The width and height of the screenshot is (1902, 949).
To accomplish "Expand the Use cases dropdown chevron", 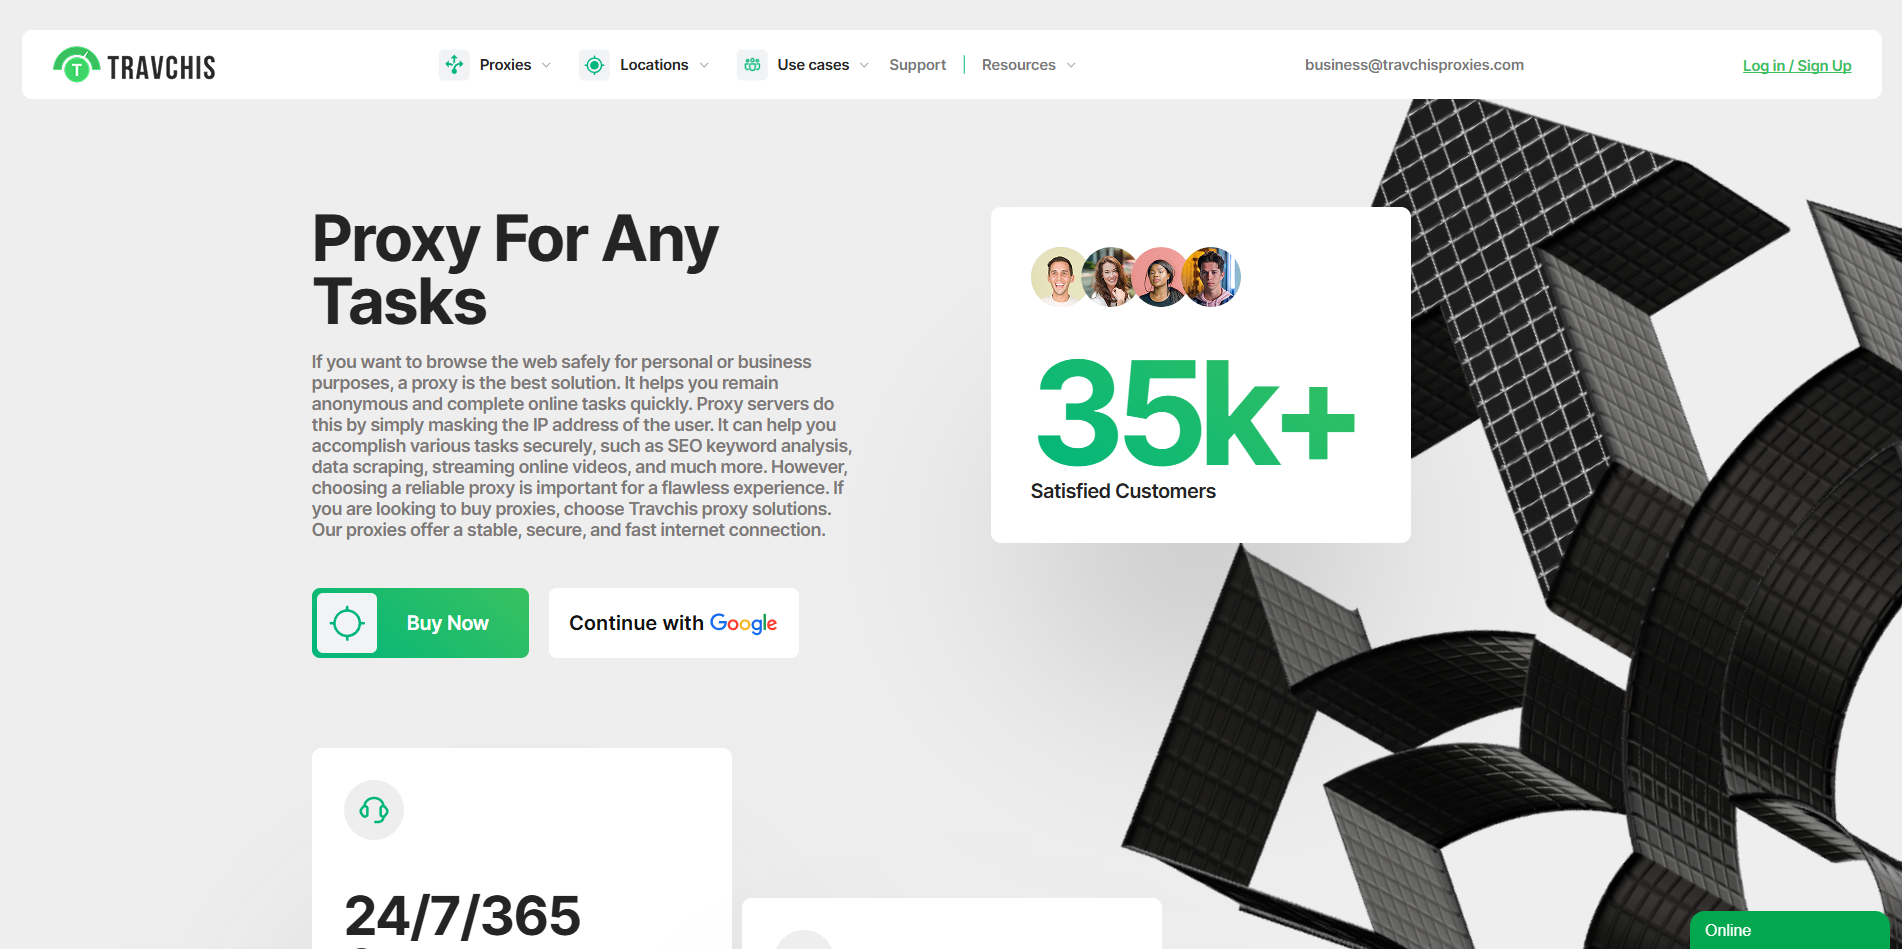I will click(x=864, y=65).
